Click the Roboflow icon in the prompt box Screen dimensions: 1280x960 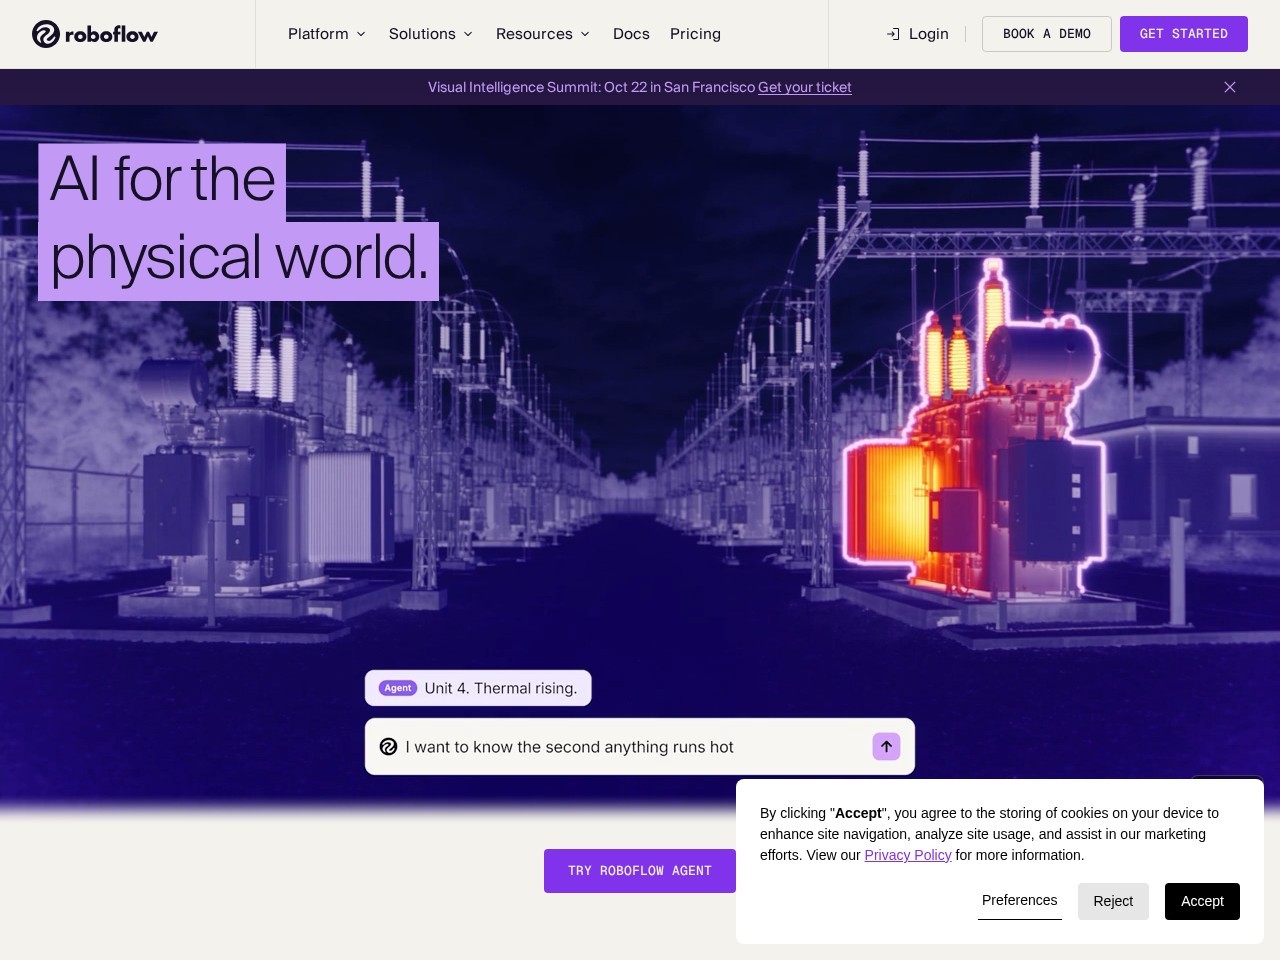tap(389, 747)
